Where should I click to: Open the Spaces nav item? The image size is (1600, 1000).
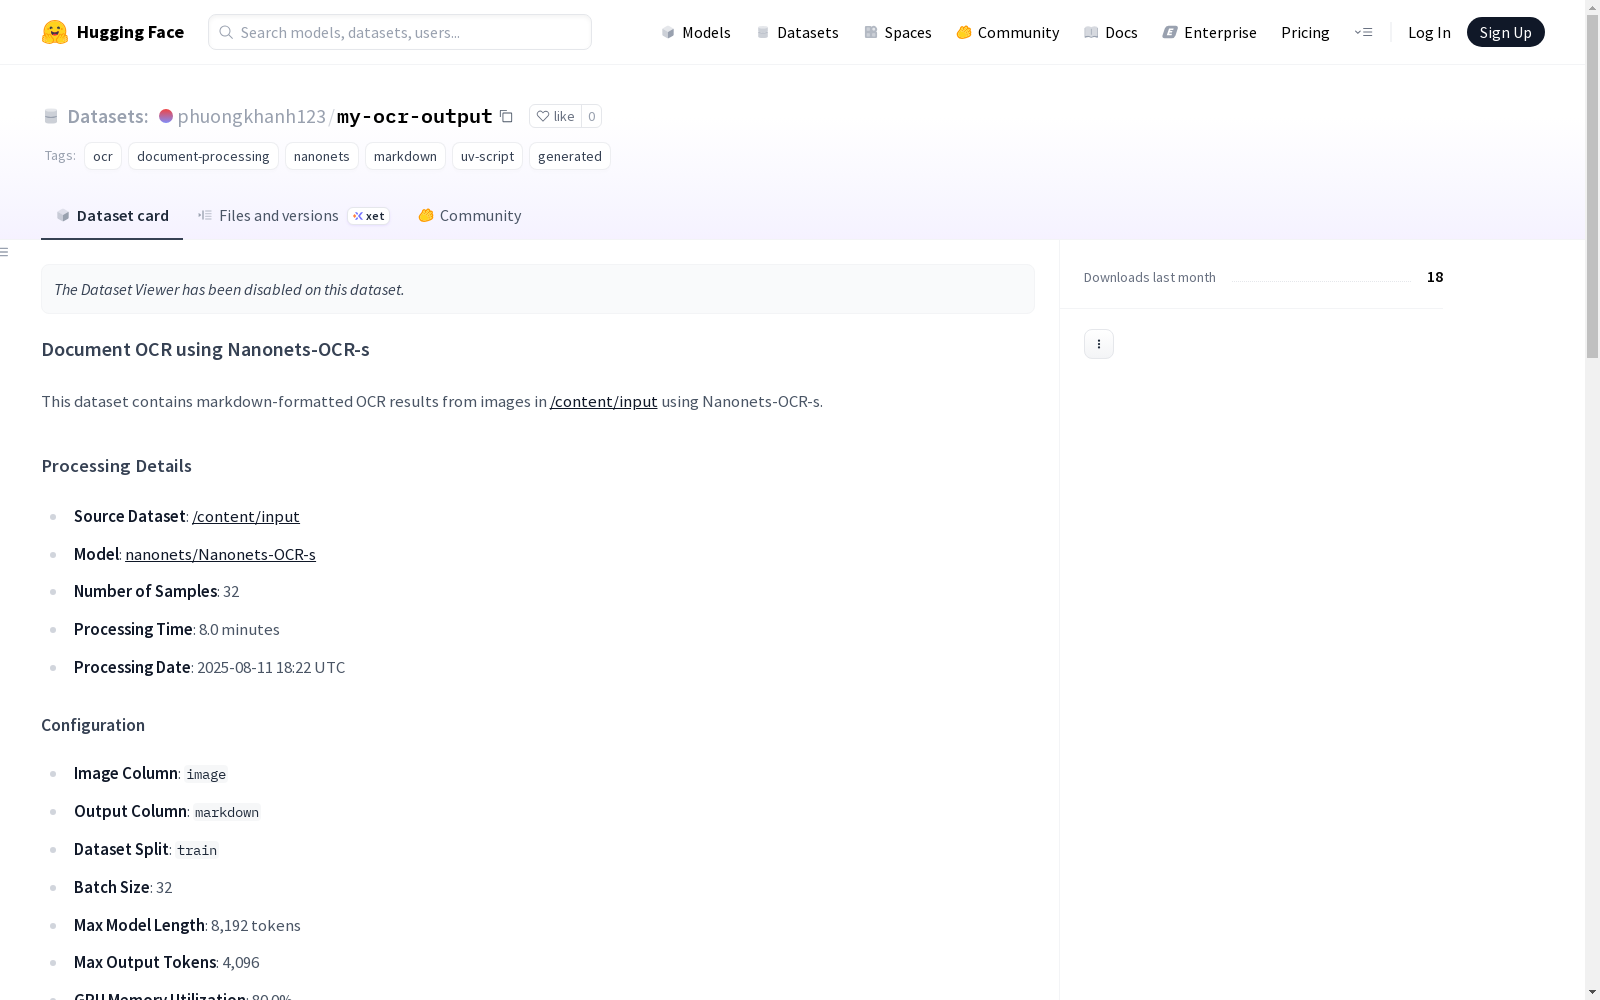coord(898,32)
